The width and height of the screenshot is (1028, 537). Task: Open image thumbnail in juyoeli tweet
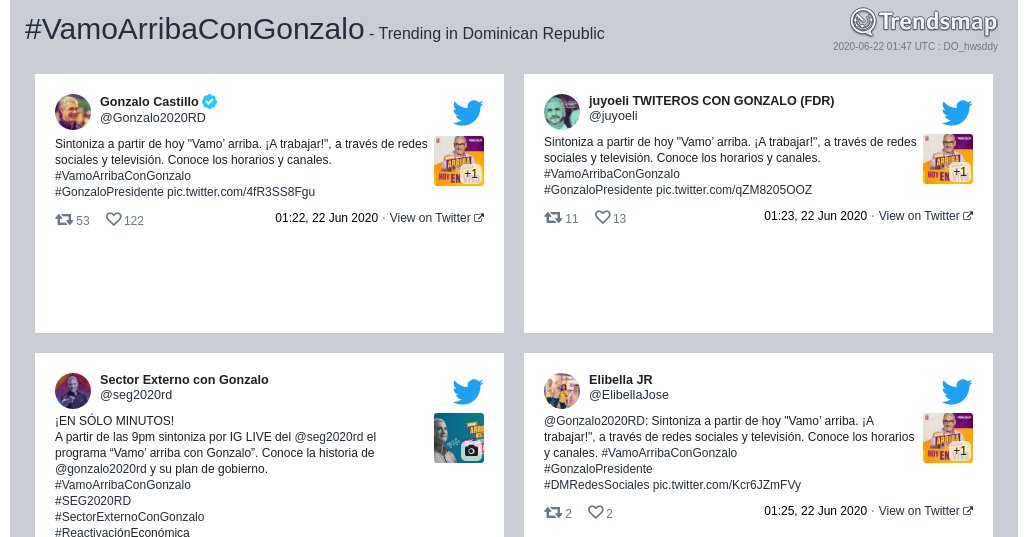click(948, 159)
